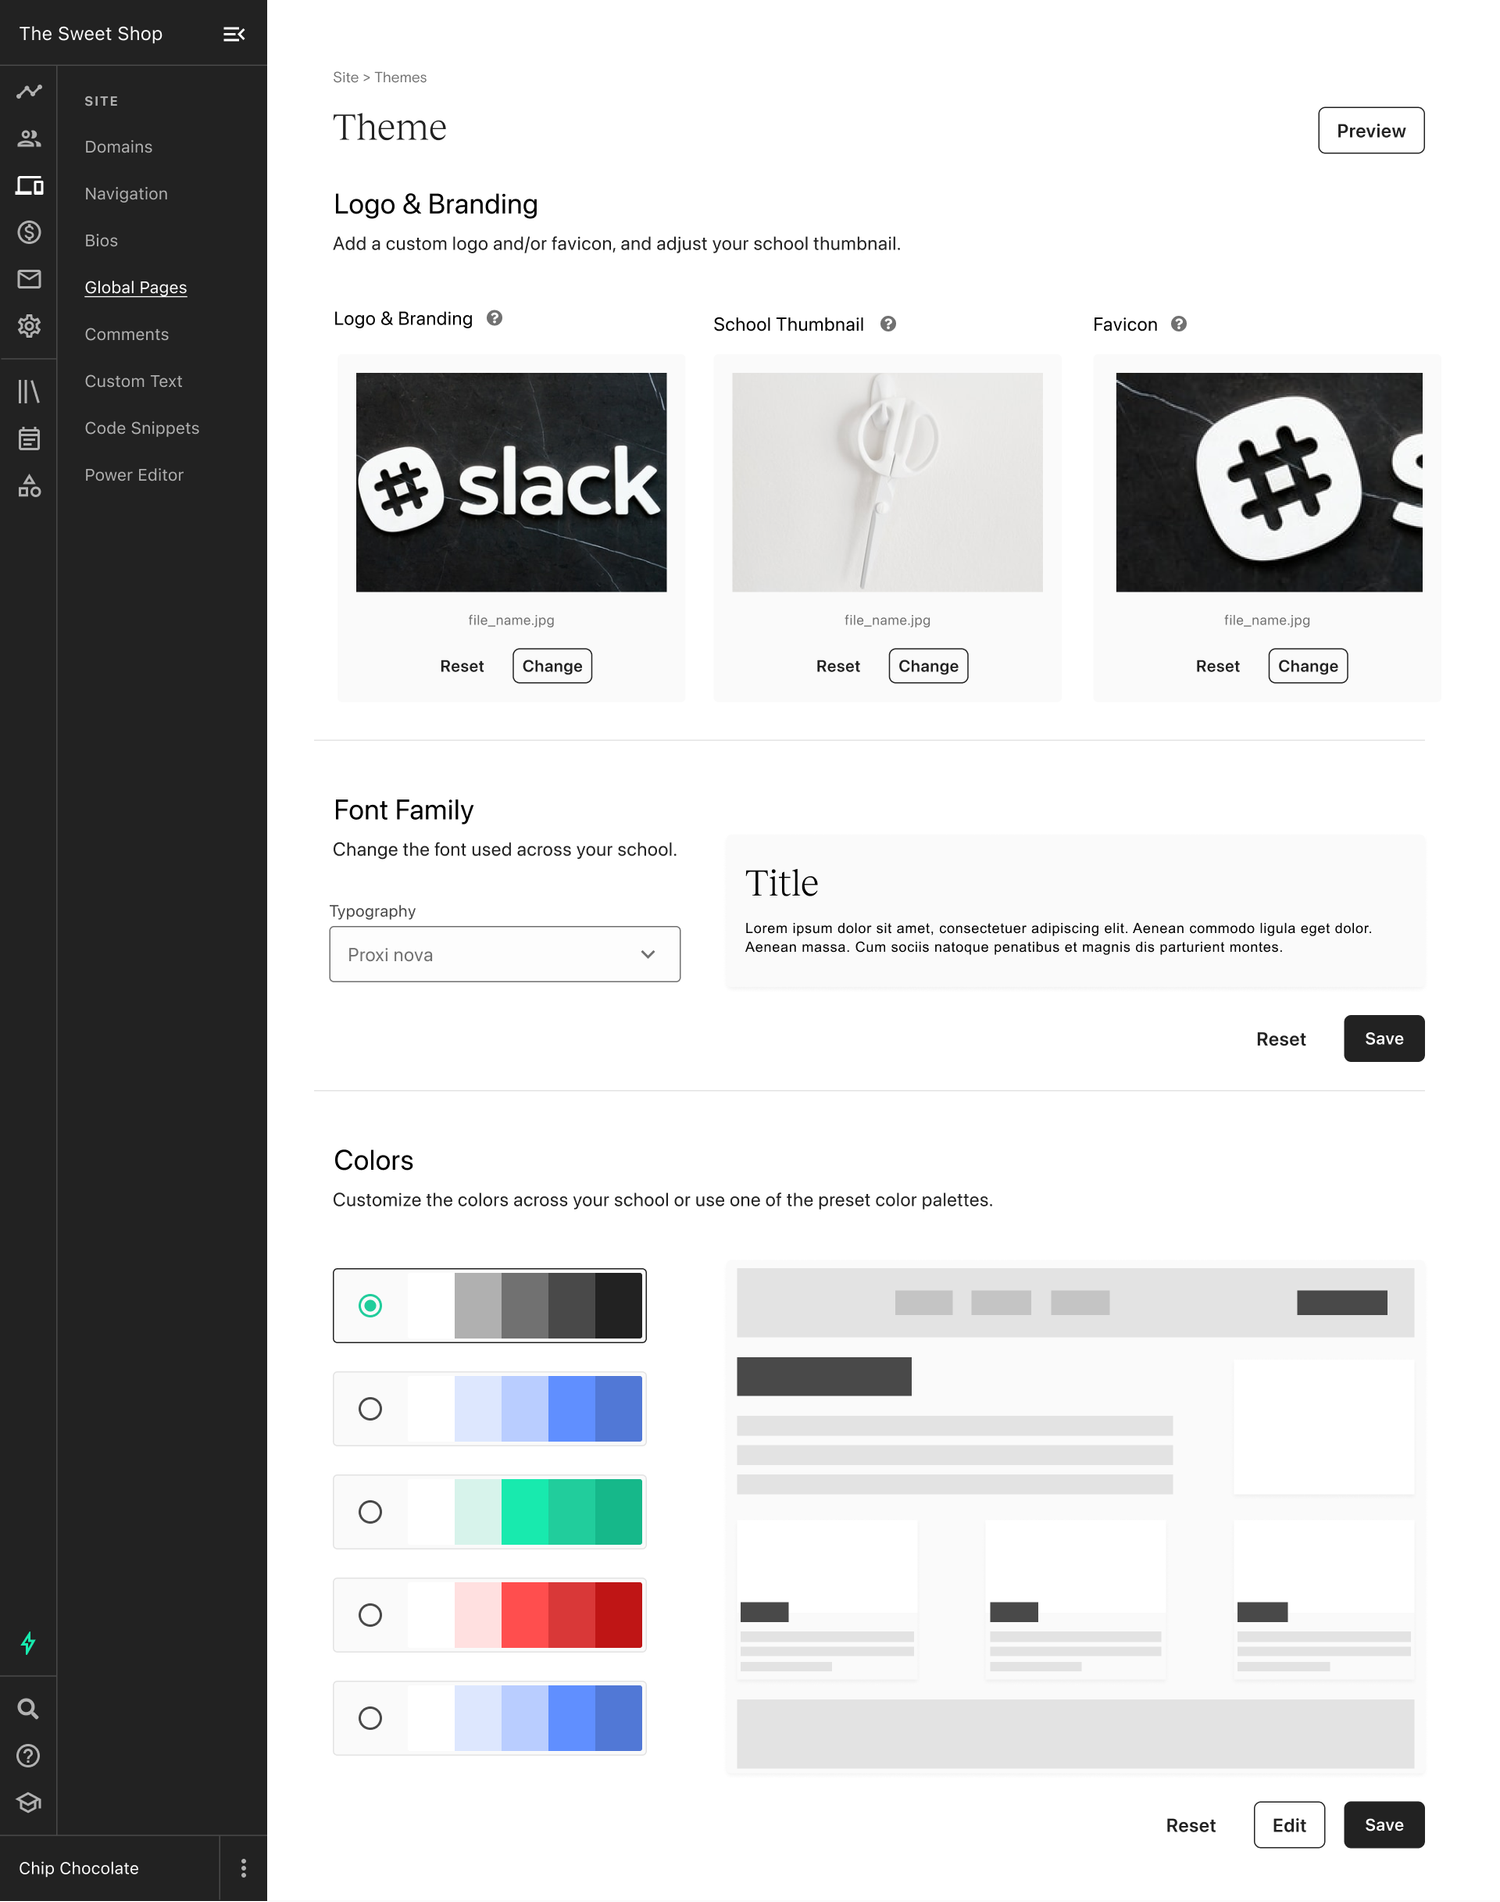Reset the Colors settings
The image size is (1500, 1902).
pyautogui.click(x=1191, y=1825)
